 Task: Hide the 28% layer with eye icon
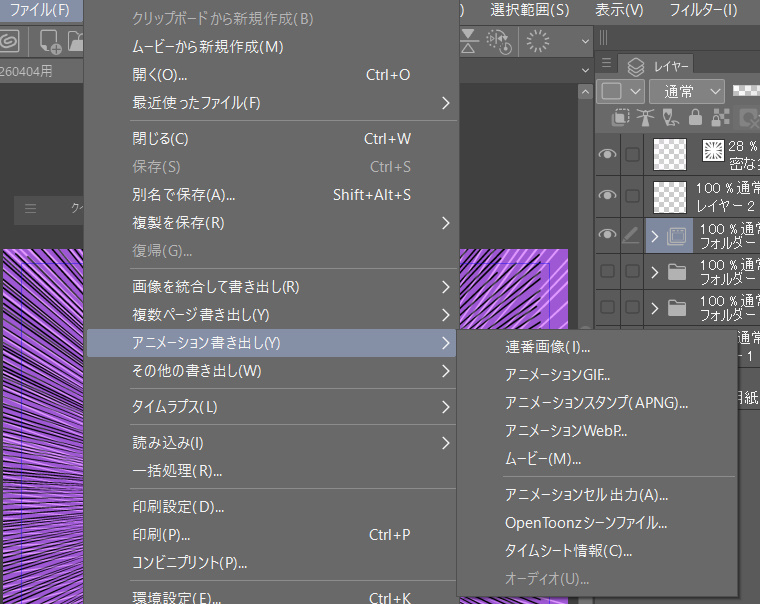(606, 154)
